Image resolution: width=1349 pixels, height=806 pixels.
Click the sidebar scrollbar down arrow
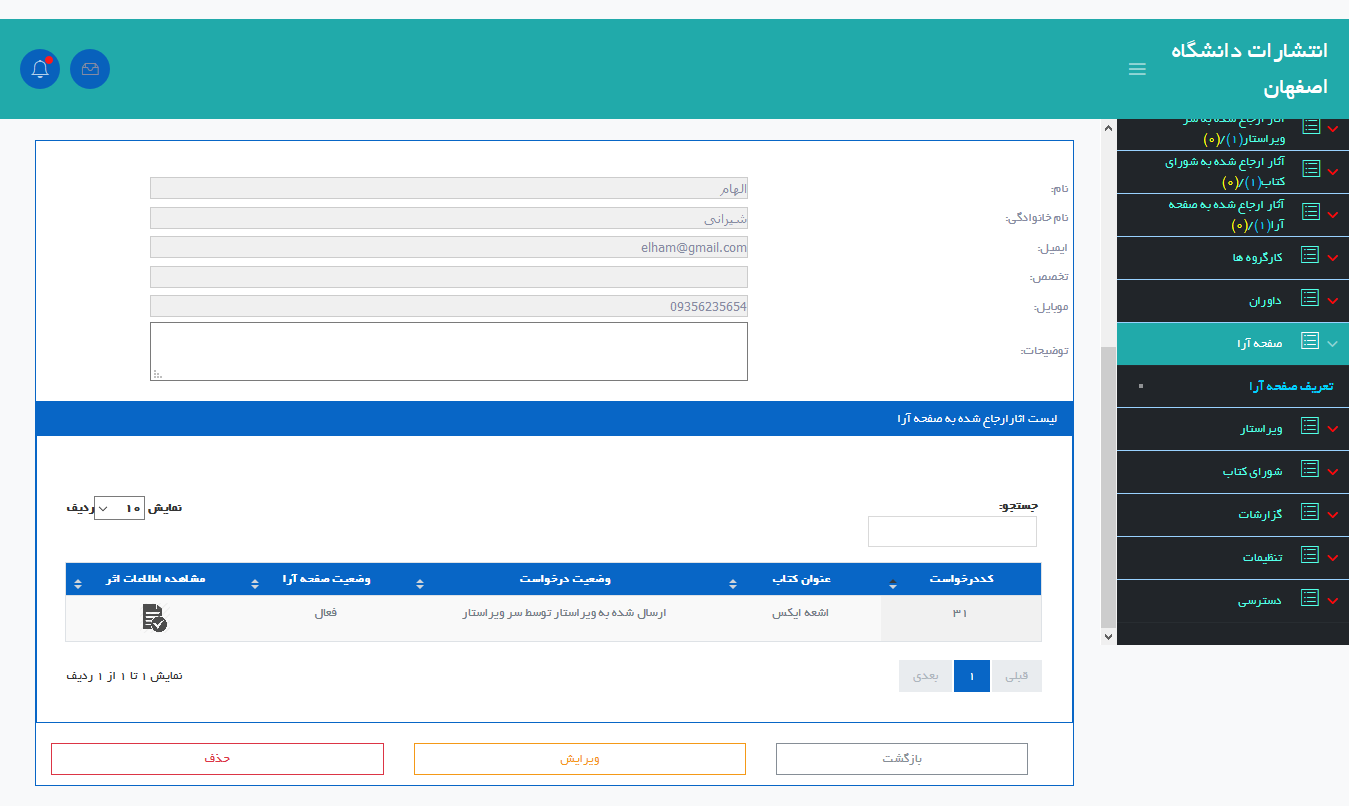(1107, 636)
